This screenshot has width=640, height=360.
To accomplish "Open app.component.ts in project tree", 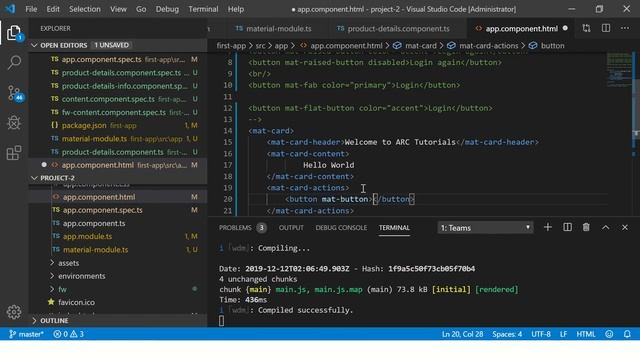I will [118, 223].
